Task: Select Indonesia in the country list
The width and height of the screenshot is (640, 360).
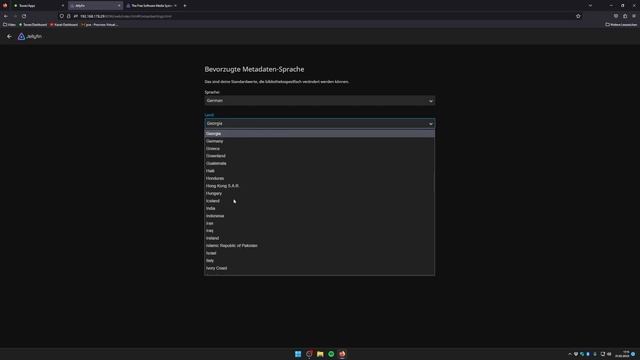Action: [320, 216]
